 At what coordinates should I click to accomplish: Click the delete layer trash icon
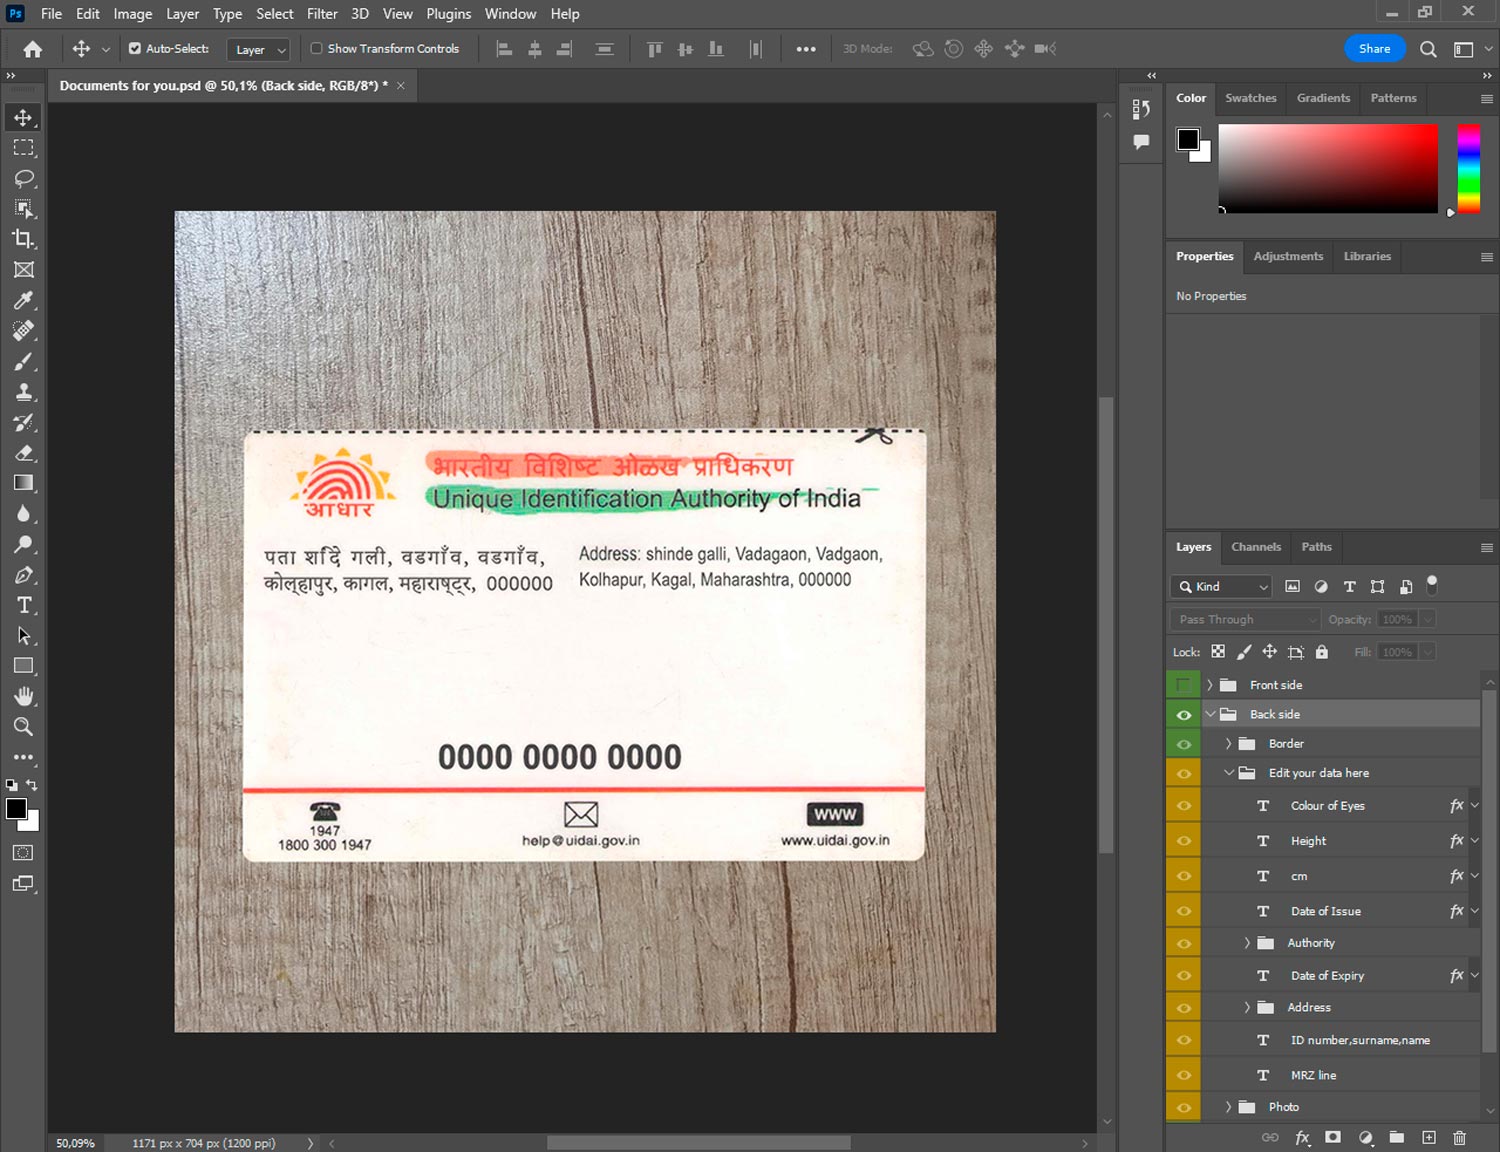pyautogui.click(x=1459, y=1137)
